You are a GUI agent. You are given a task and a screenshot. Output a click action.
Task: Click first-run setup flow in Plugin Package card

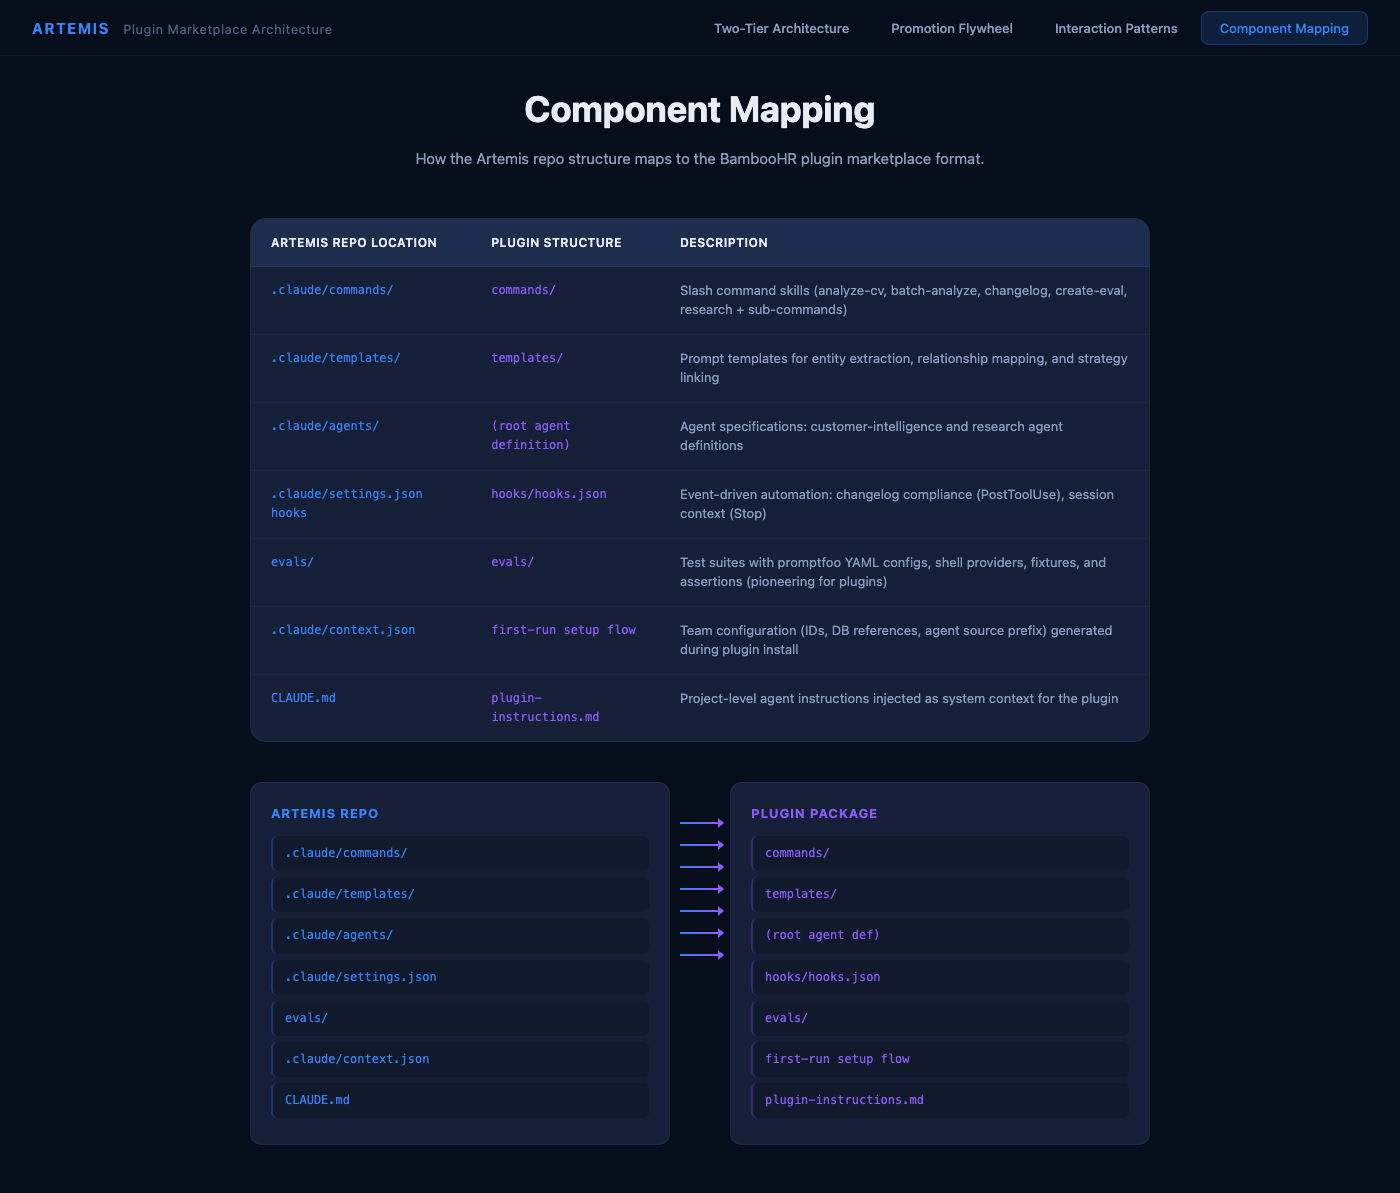click(940, 1059)
